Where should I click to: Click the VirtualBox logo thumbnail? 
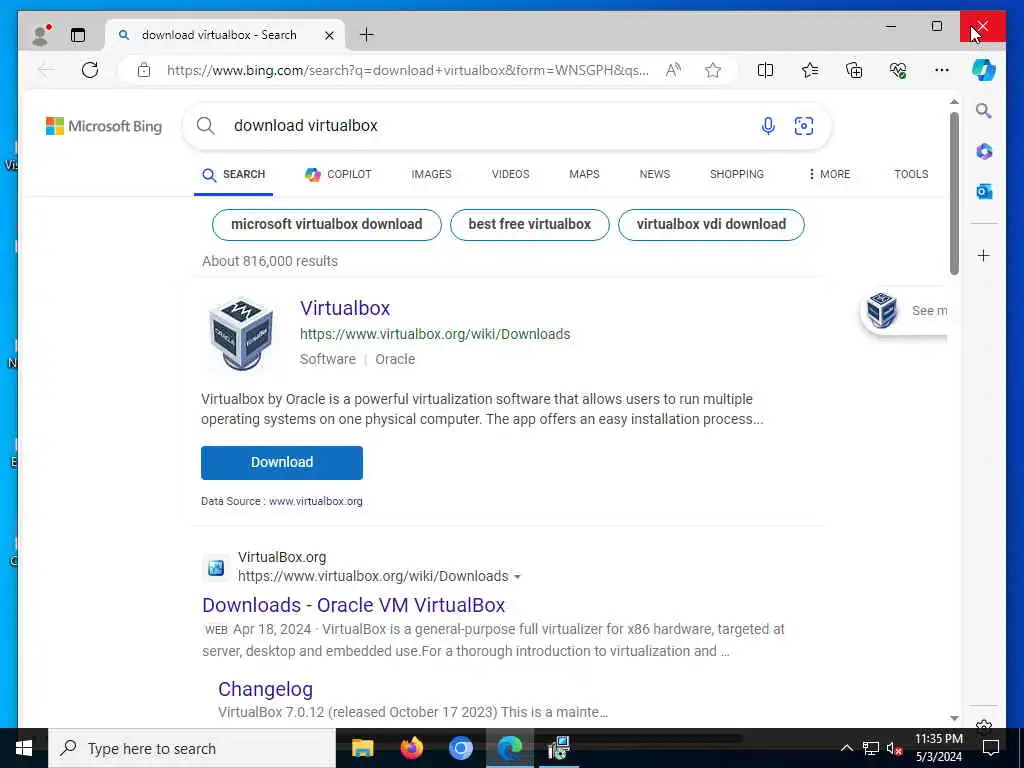coord(241,333)
